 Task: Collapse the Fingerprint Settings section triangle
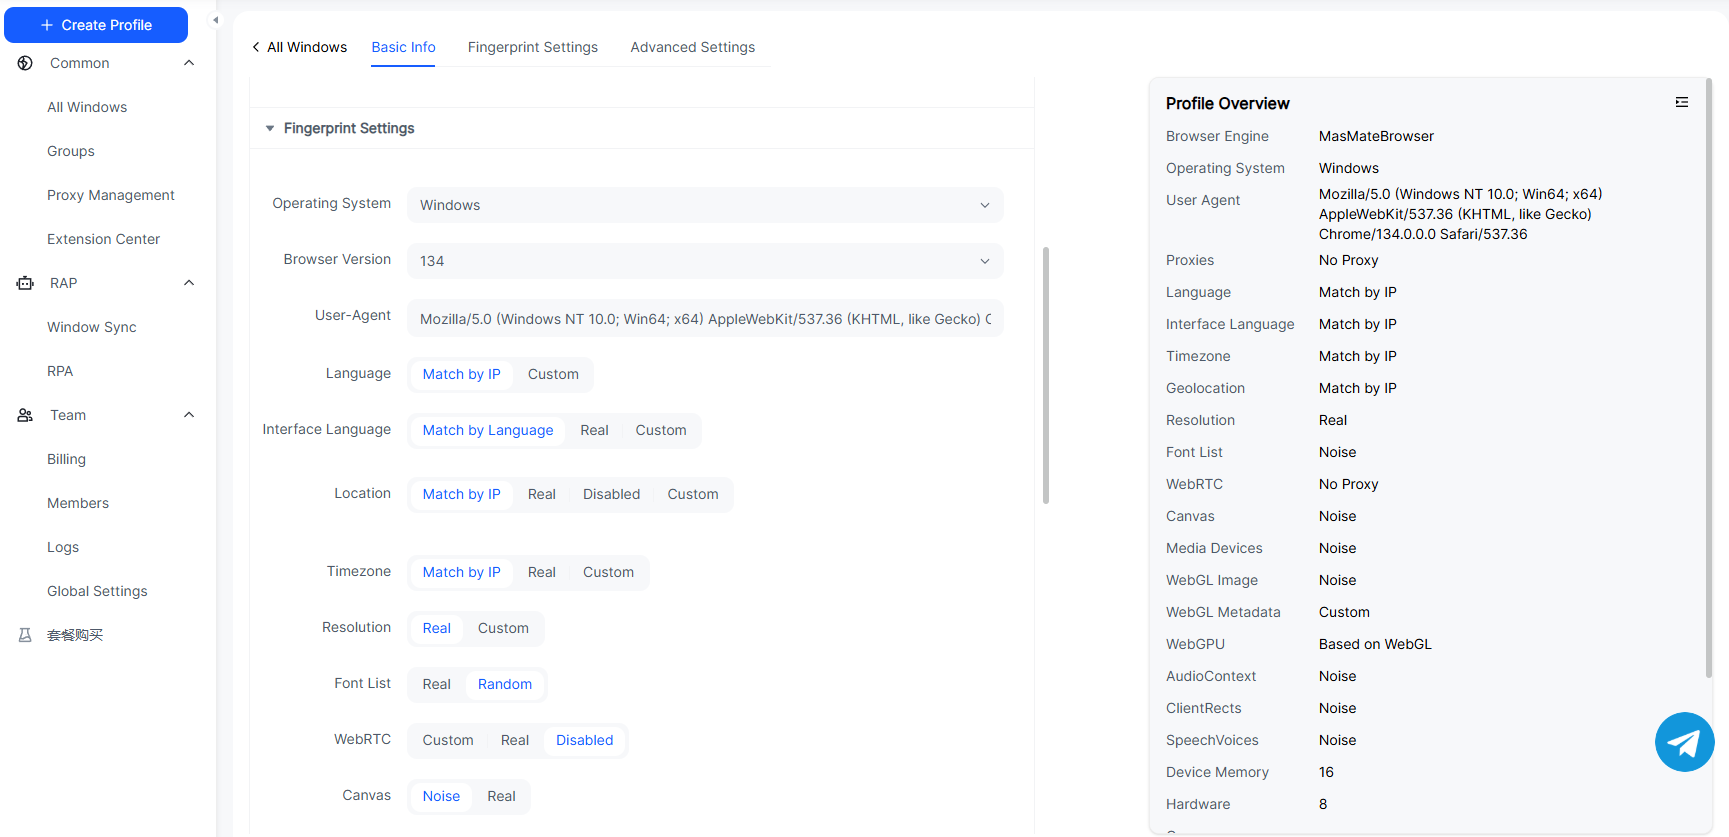[x=270, y=128]
